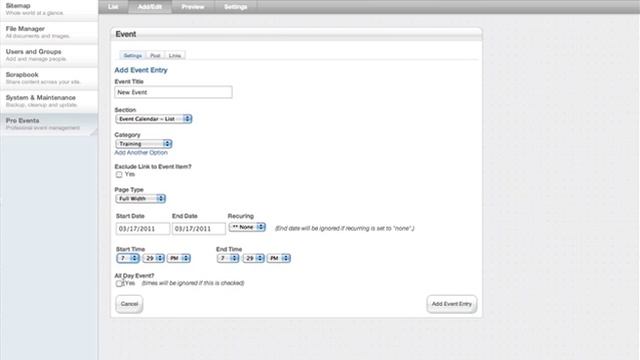
Task: Open Sitemap in the sidebar
Action: 49,9
